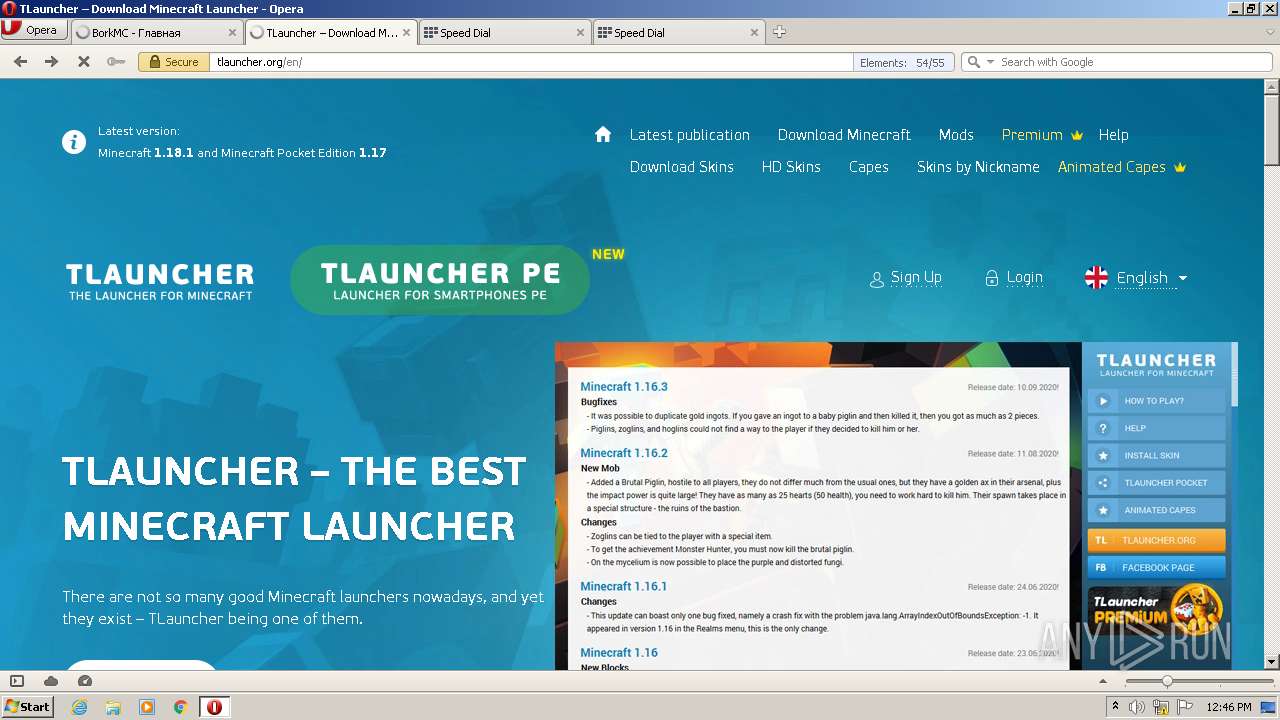Click the info icon beside Latest version

pos(74,142)
